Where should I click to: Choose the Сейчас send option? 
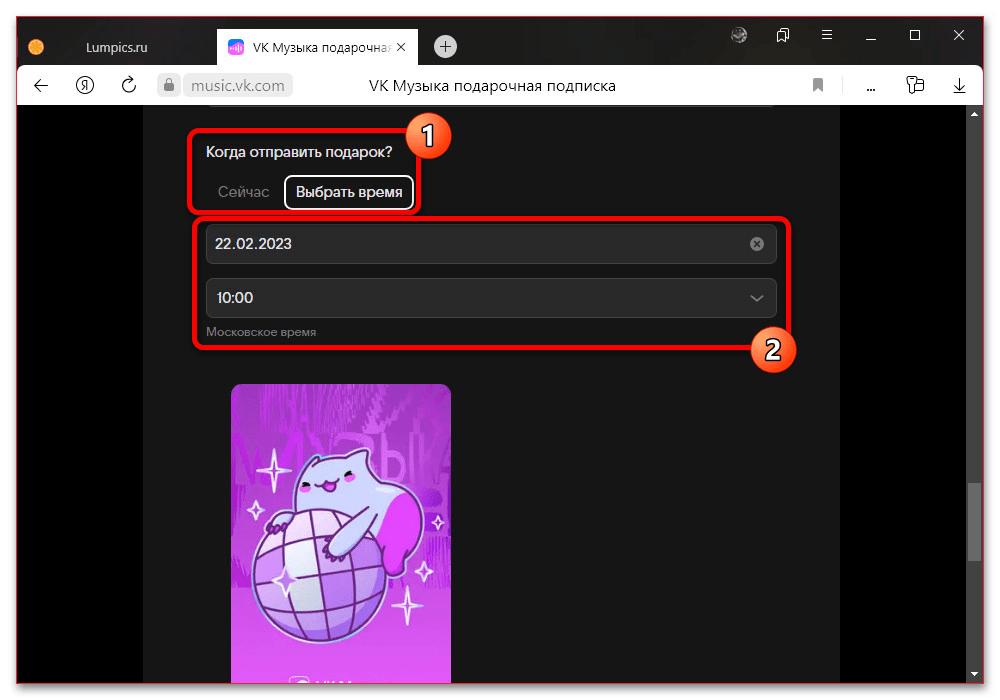pos(243,192)
